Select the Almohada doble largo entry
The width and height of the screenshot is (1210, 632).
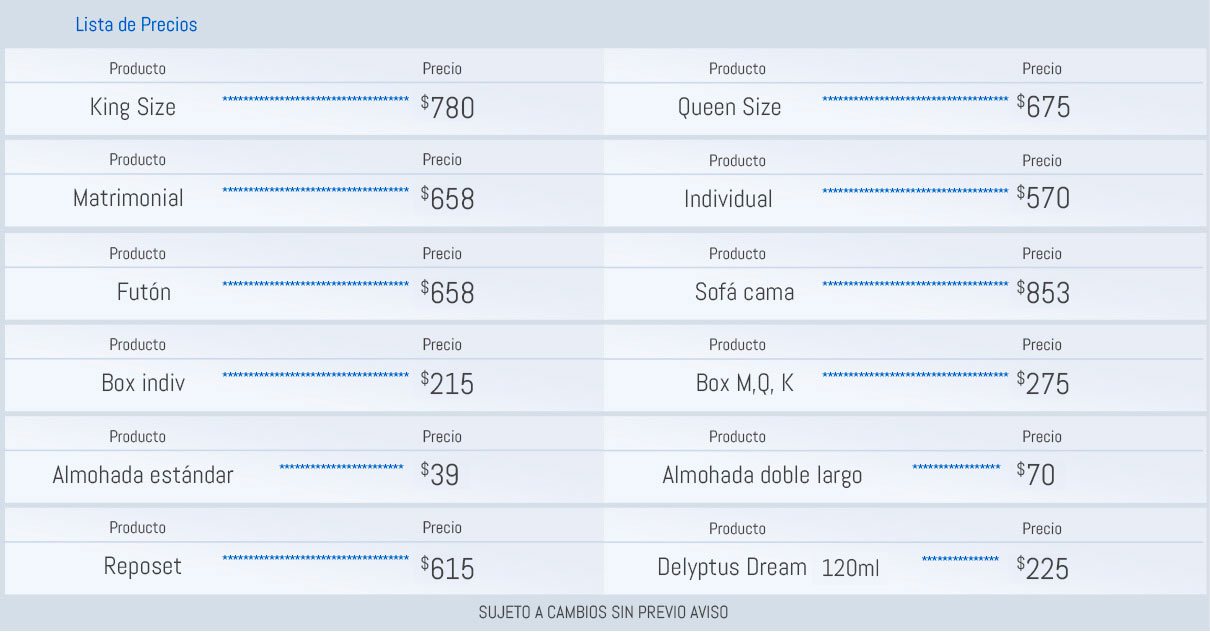point(762,475)
